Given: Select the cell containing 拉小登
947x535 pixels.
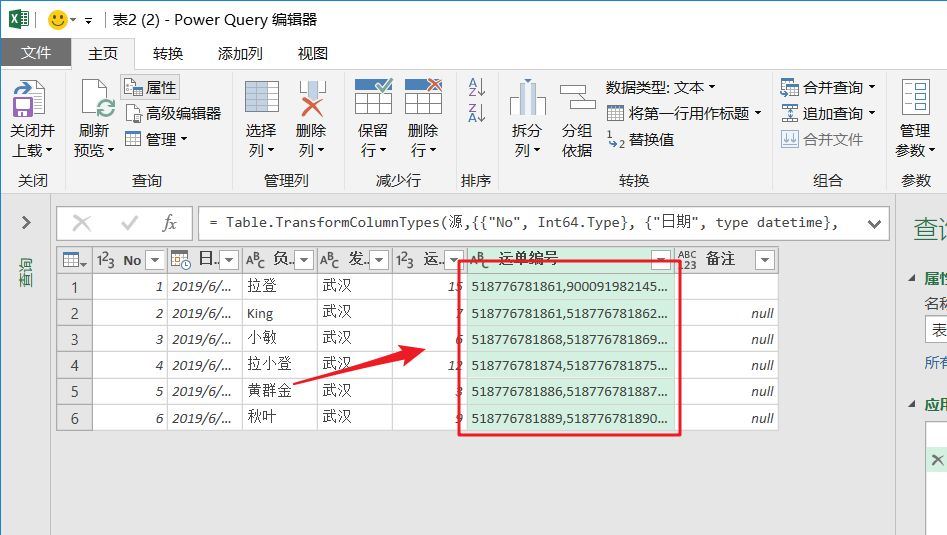Looking at the screenshot, I should click(280, 365).
